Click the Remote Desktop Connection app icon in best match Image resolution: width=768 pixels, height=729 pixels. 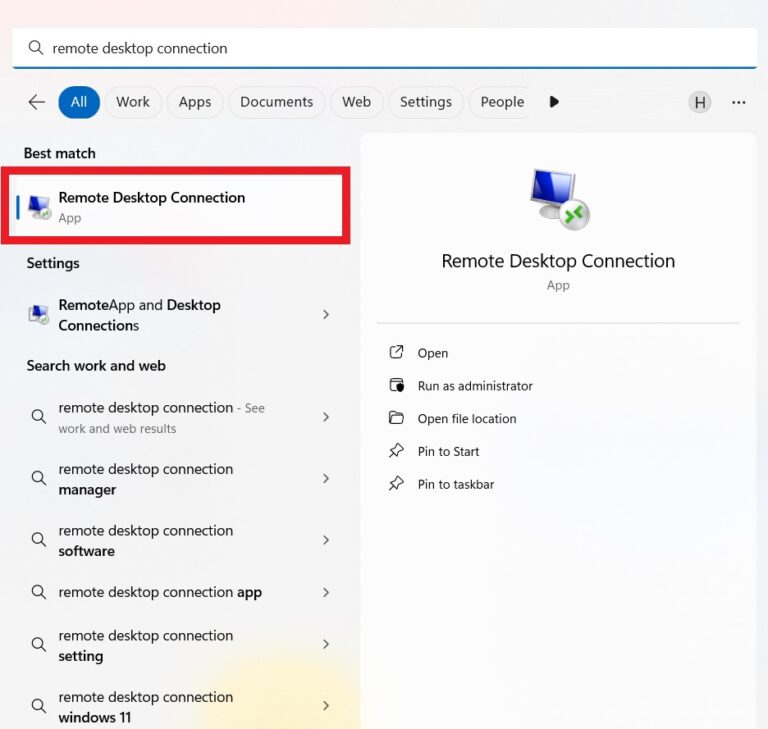[39, 207]
